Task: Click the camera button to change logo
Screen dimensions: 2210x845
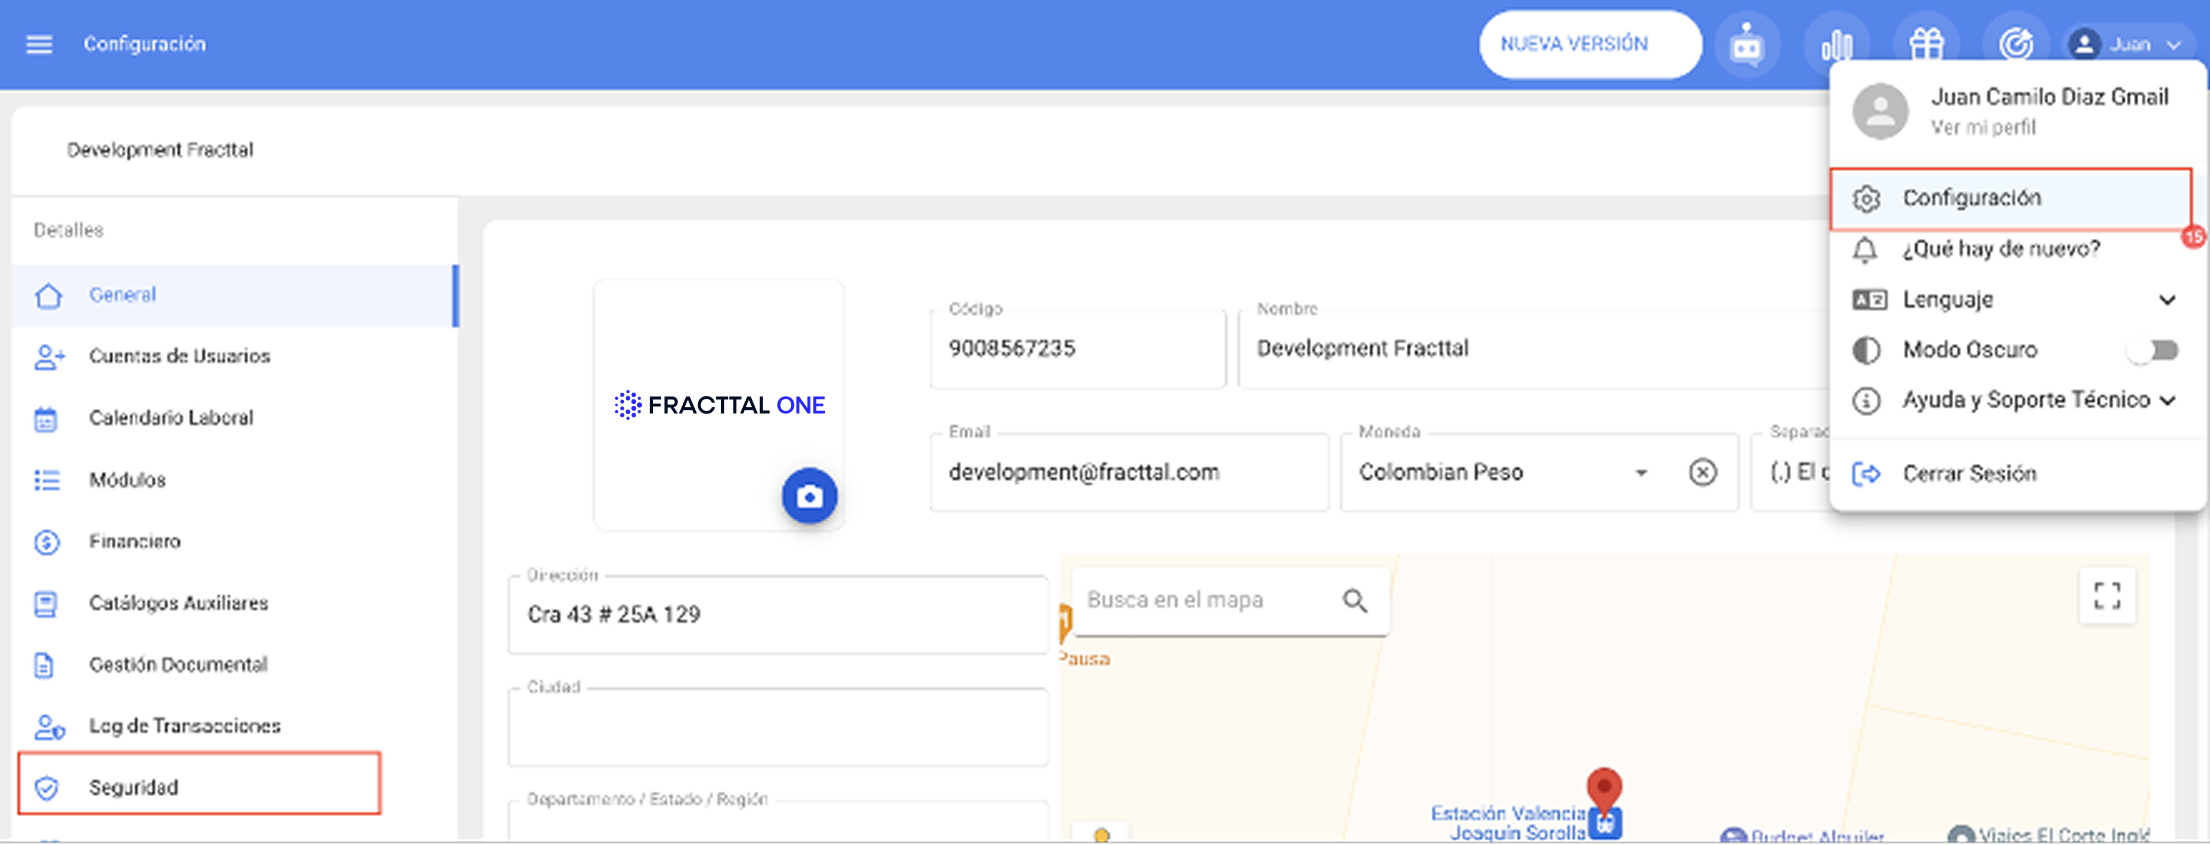Action: [x=809, y=496]
